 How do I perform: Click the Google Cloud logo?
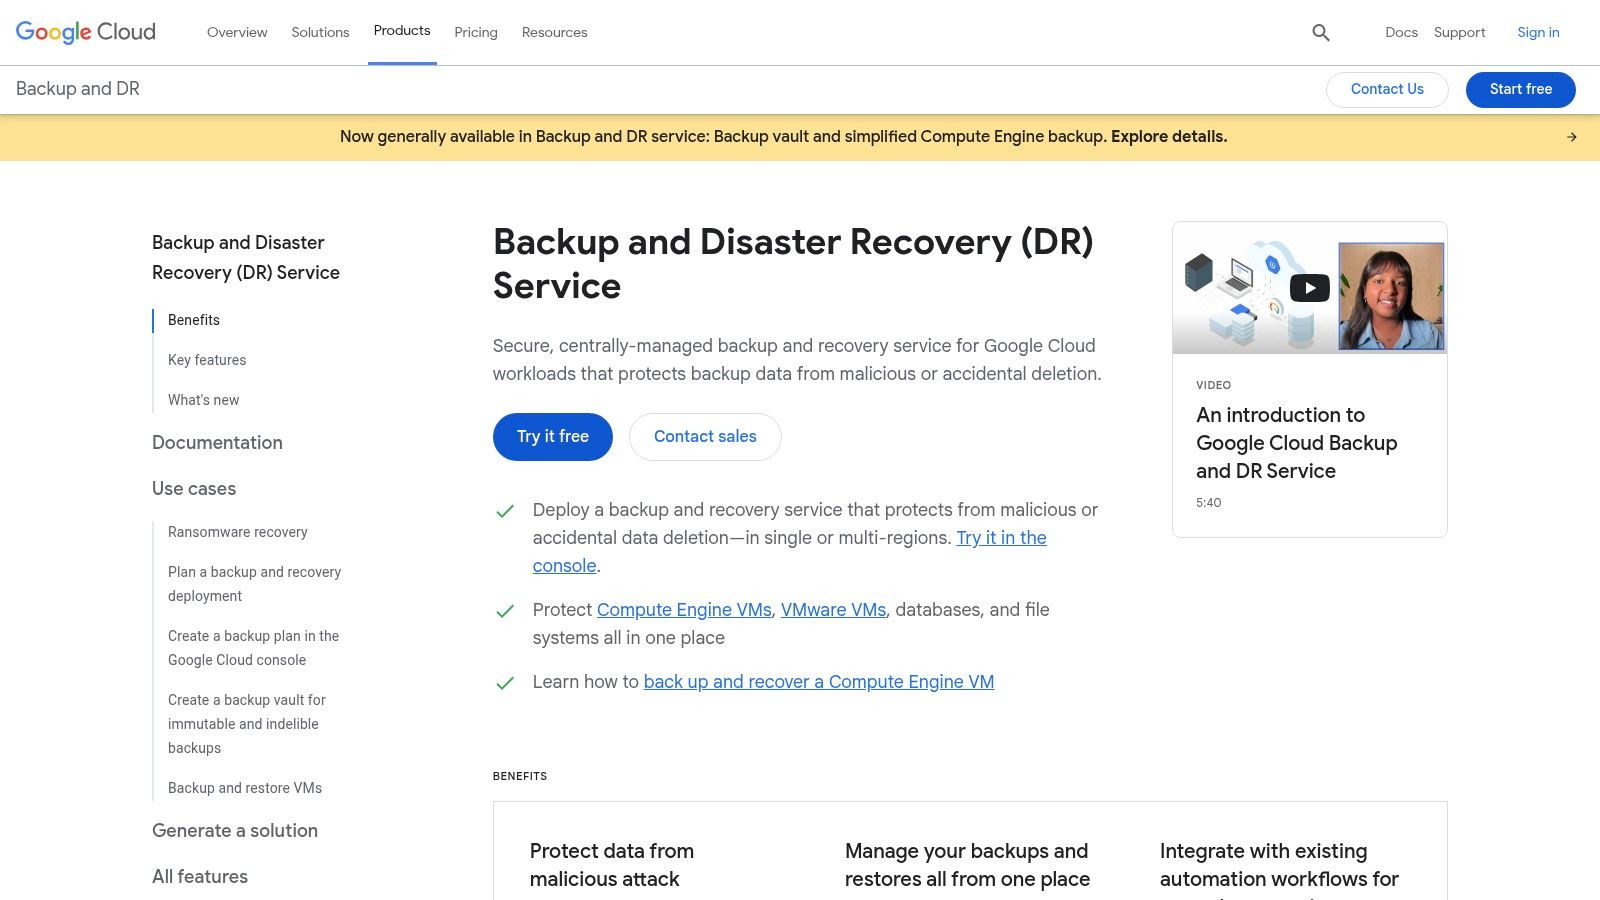(86, 32)
